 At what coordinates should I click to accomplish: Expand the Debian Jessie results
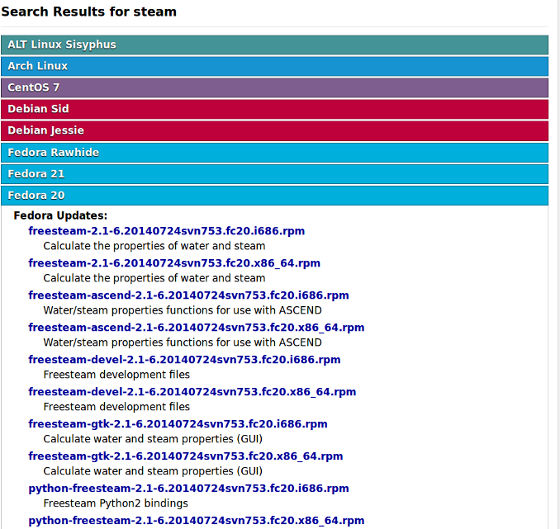tap(275, 131)
